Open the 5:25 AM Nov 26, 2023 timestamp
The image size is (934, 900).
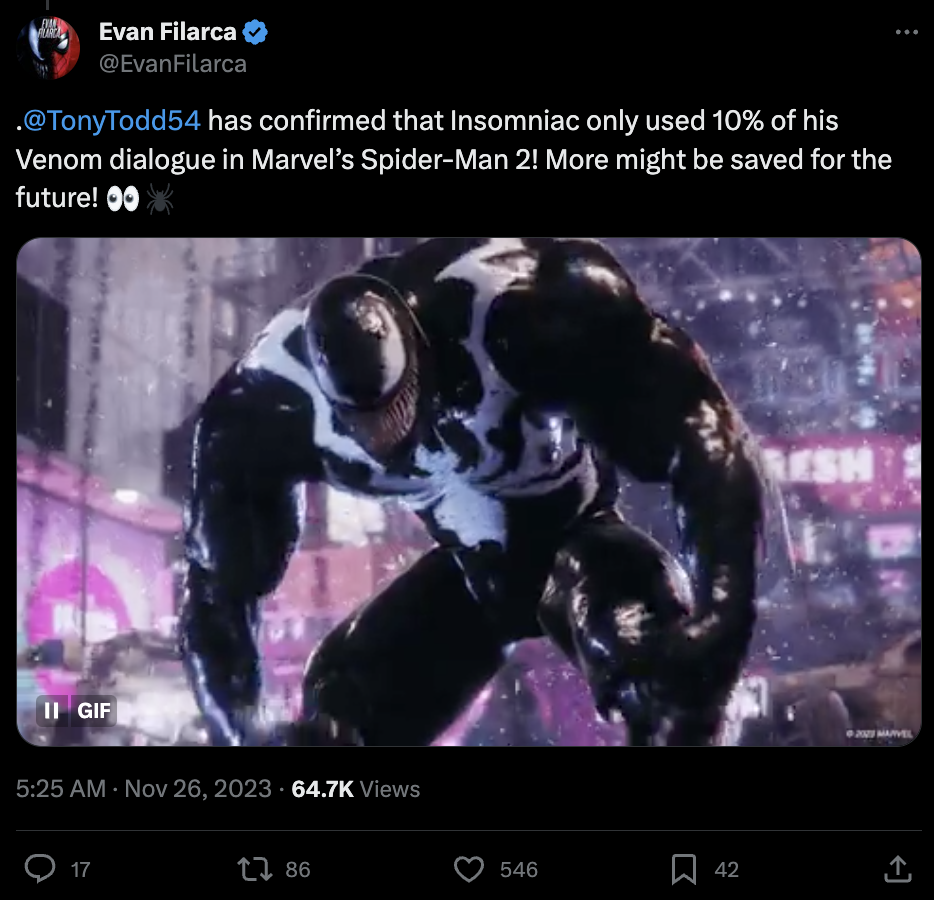144,789
